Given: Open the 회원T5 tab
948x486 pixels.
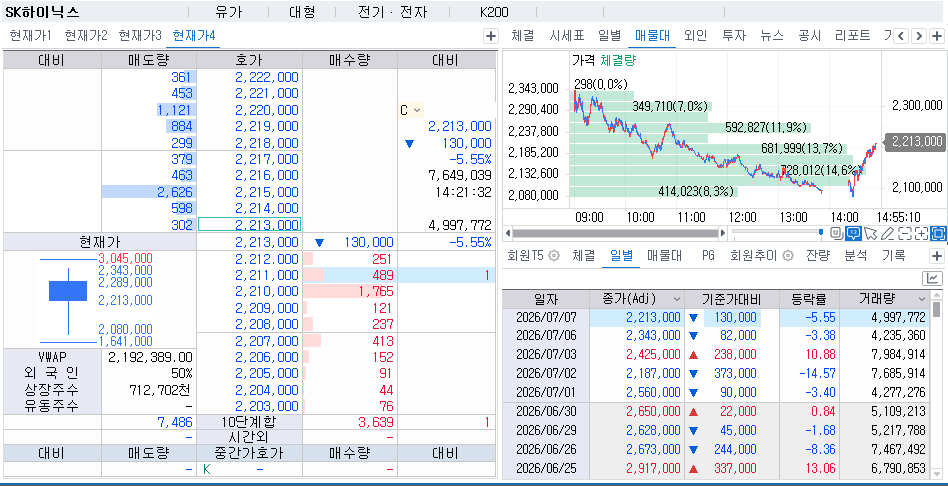Looking at the screenshot, I should tap(525, 256).
